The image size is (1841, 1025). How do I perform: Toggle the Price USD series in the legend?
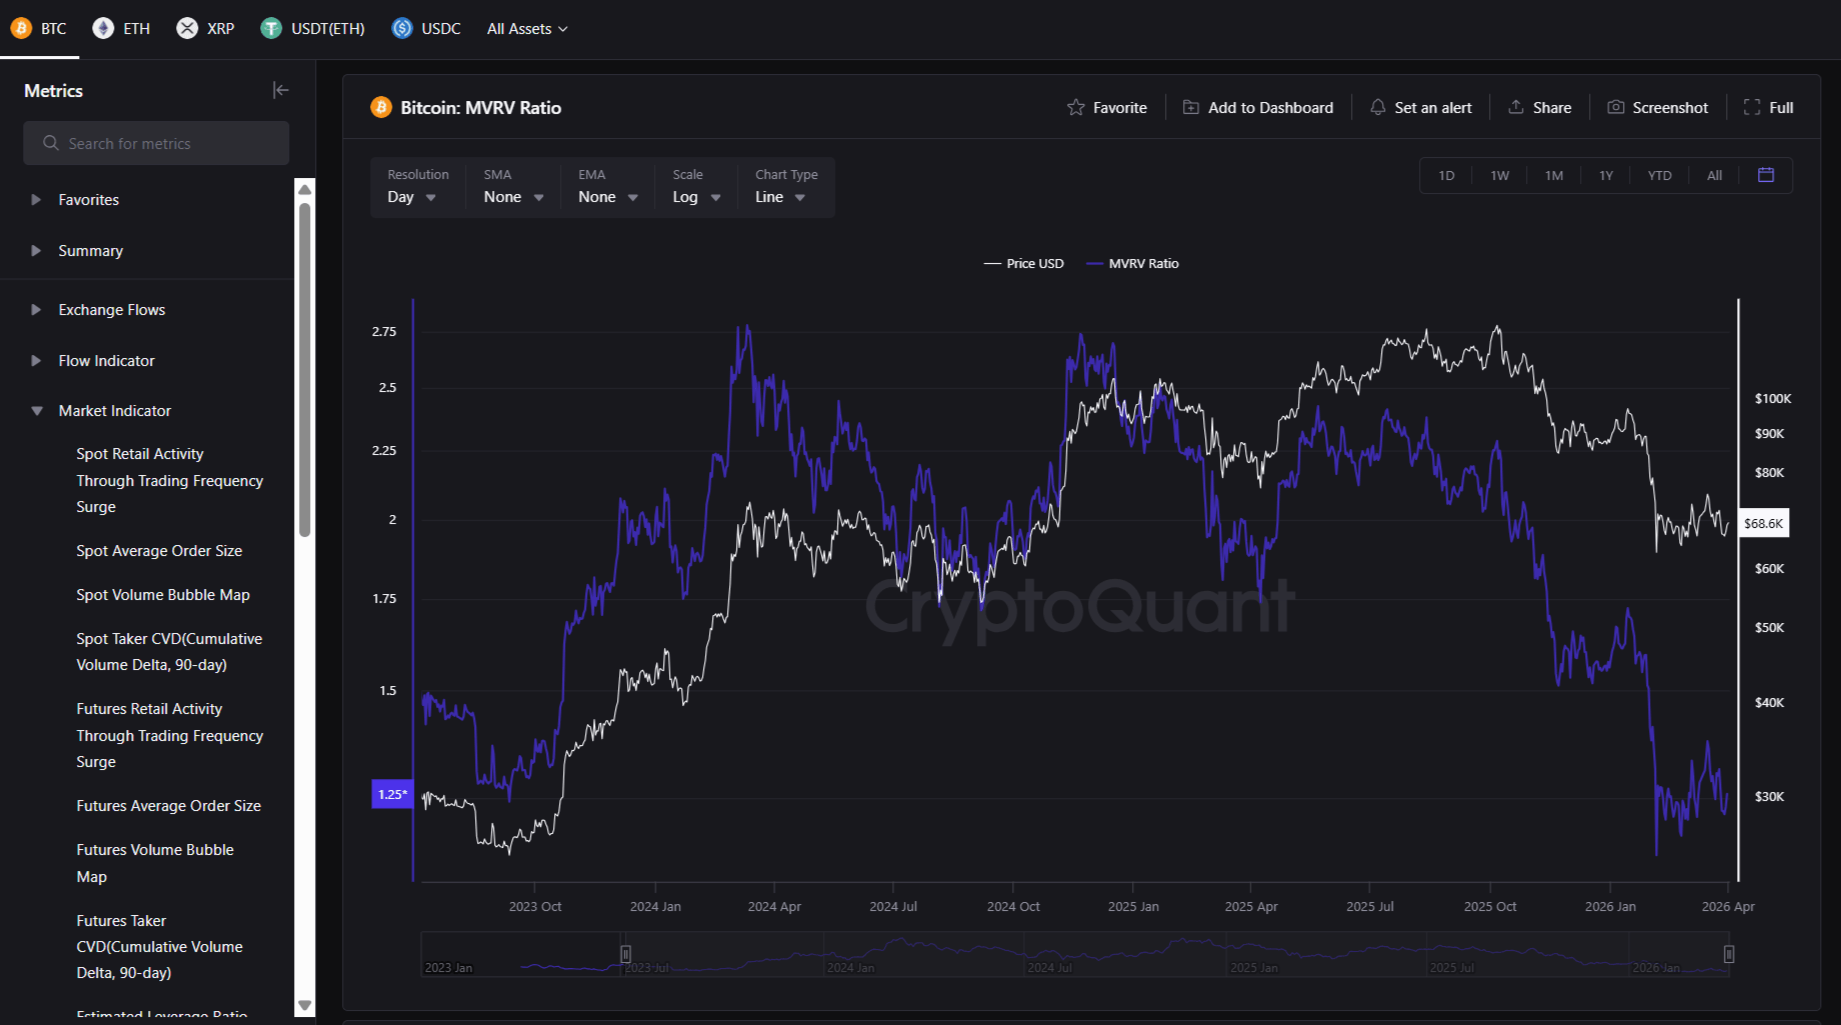tap(1024, 263)
